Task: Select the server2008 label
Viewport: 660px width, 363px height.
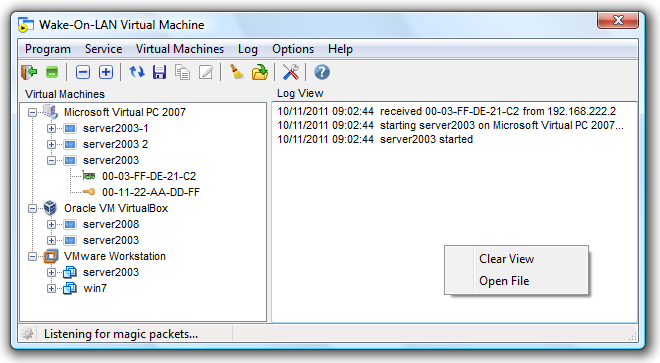Action: pos(111,224)
